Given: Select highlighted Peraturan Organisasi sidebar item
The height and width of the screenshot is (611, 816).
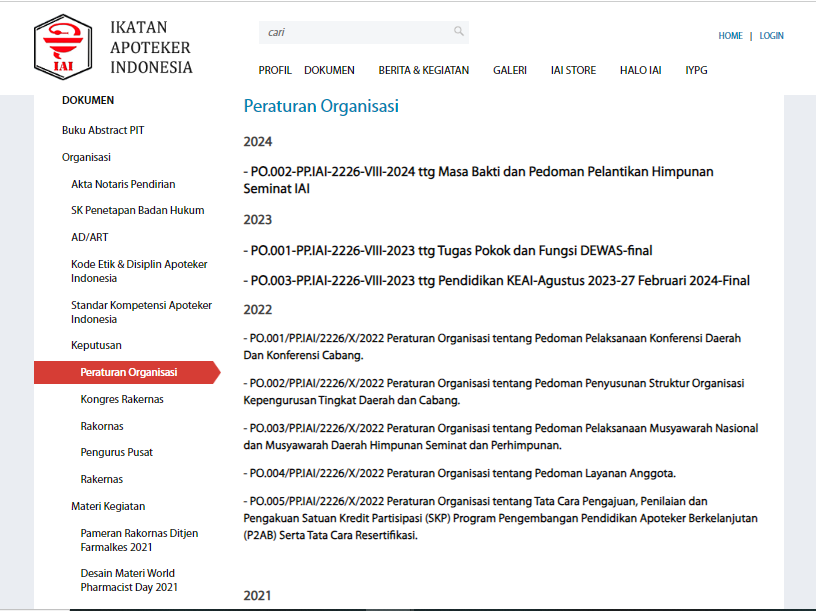Looking at the screenshot, I should (127, 372).
